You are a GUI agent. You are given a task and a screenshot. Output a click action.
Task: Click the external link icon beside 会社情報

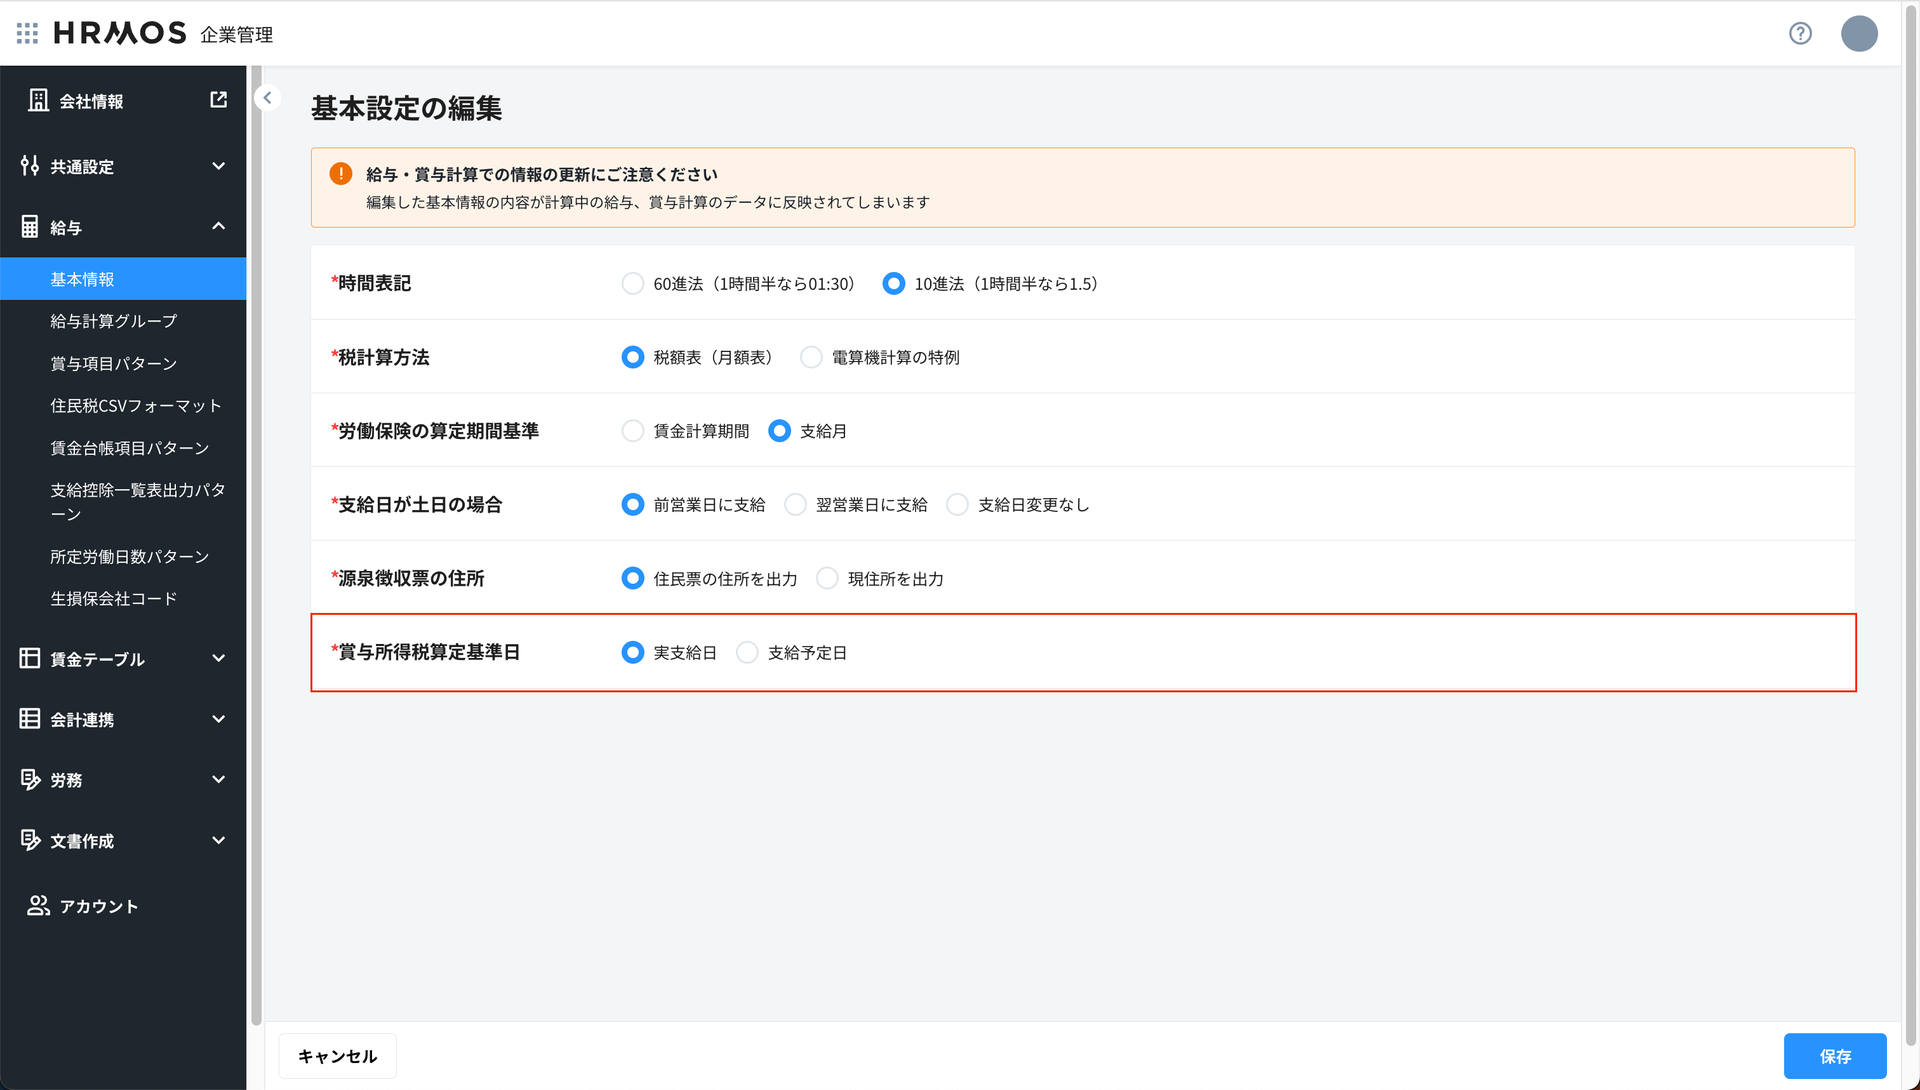(218, 100)
